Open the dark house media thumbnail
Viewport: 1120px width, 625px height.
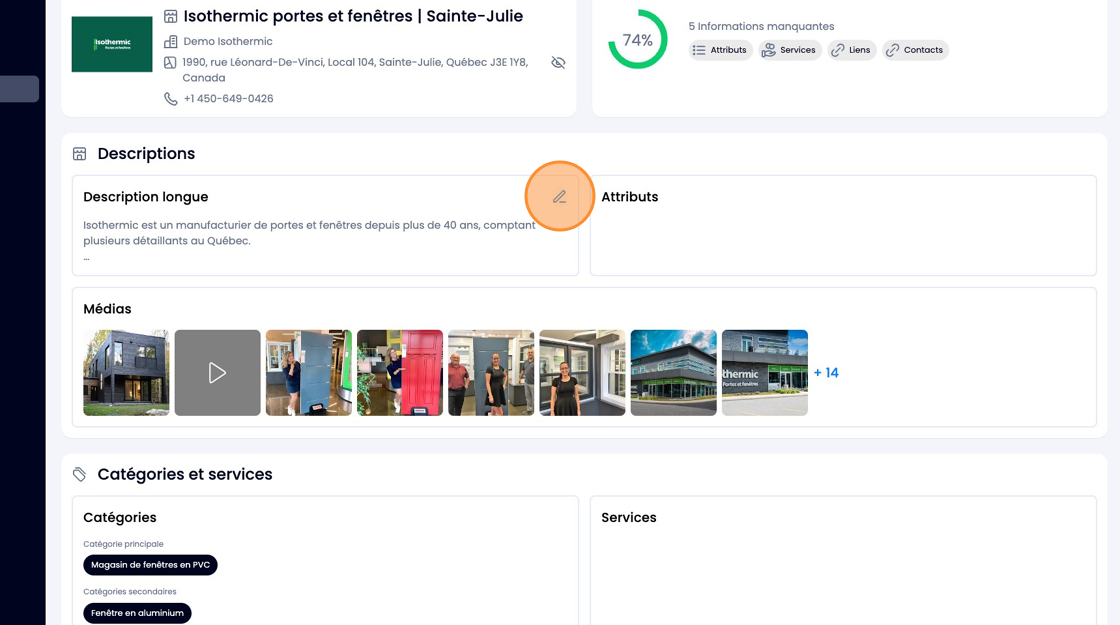[126, 373]
